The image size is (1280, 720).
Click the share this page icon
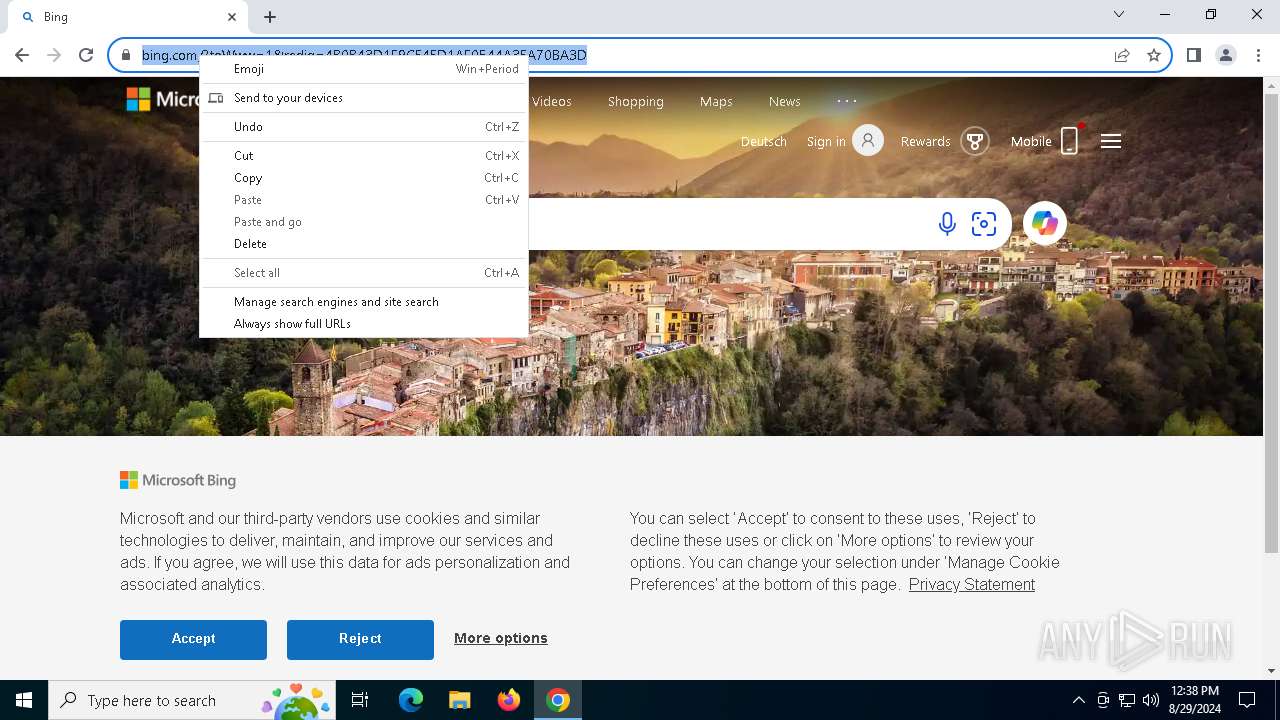(x=1122, y=55)
